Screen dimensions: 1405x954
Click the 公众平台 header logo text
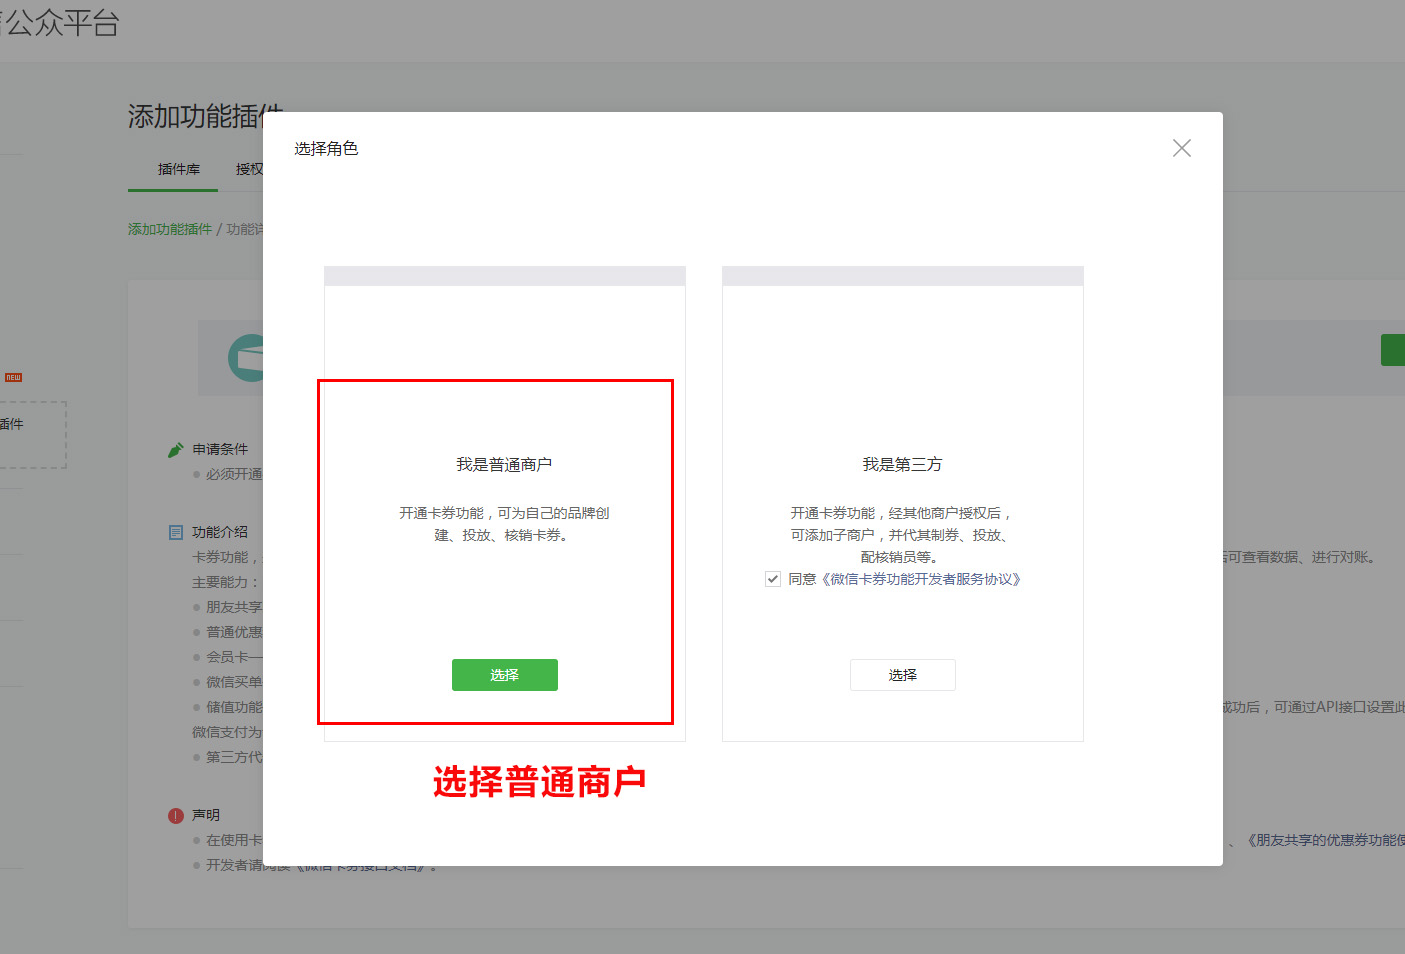click(60, 22)
